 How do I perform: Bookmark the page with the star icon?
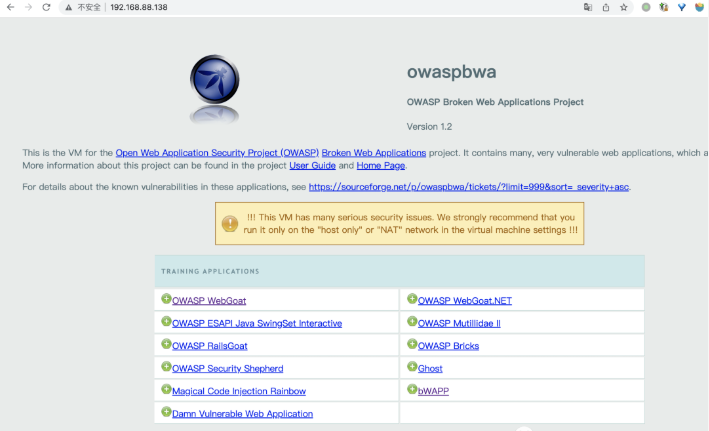tap(624, 7)
